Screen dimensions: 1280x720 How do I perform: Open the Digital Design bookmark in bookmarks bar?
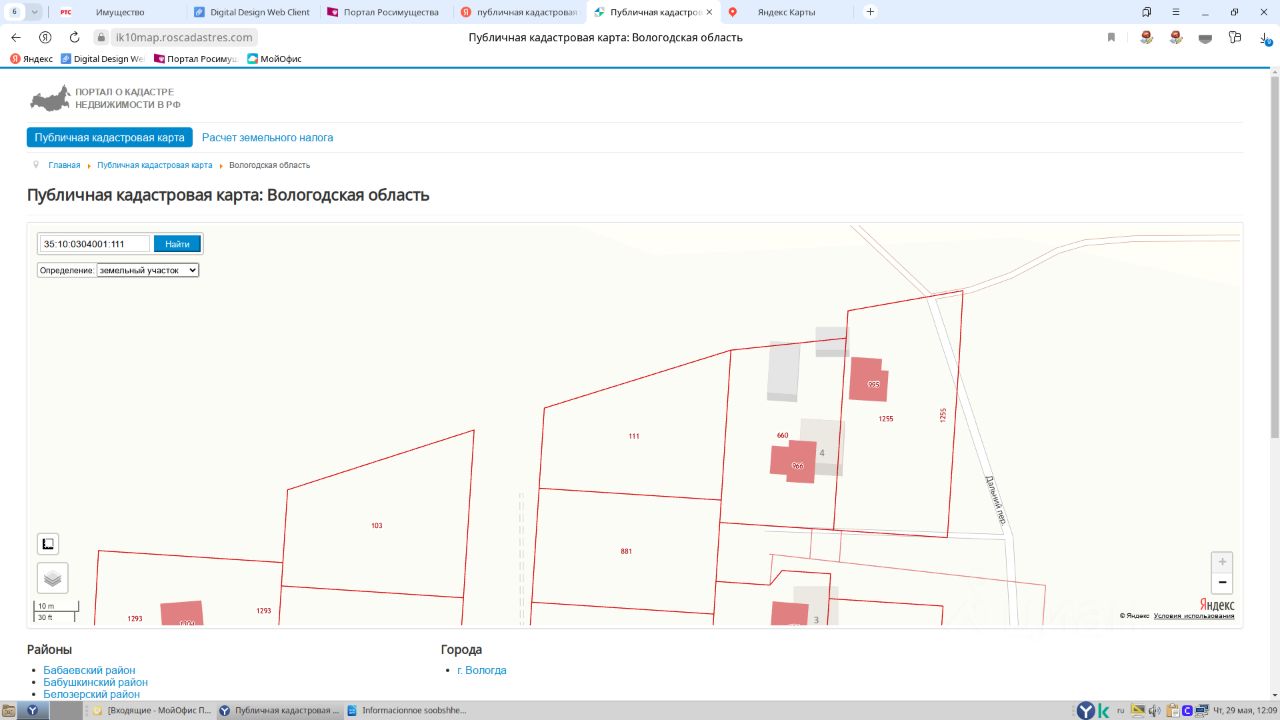point(103,59)
